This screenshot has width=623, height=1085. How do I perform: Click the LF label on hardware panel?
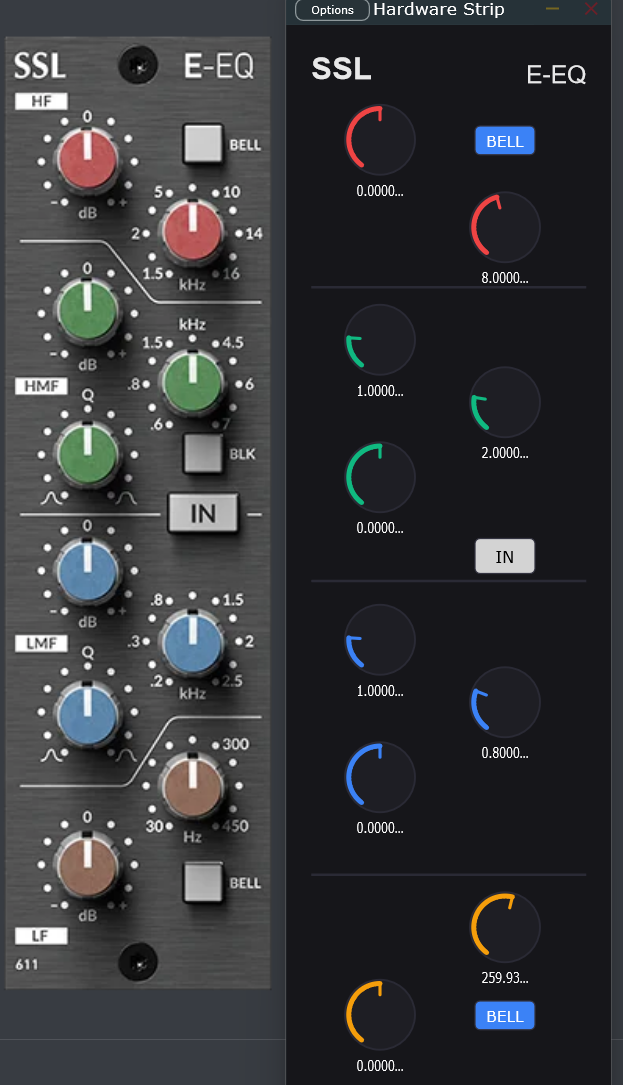[42, 936]
